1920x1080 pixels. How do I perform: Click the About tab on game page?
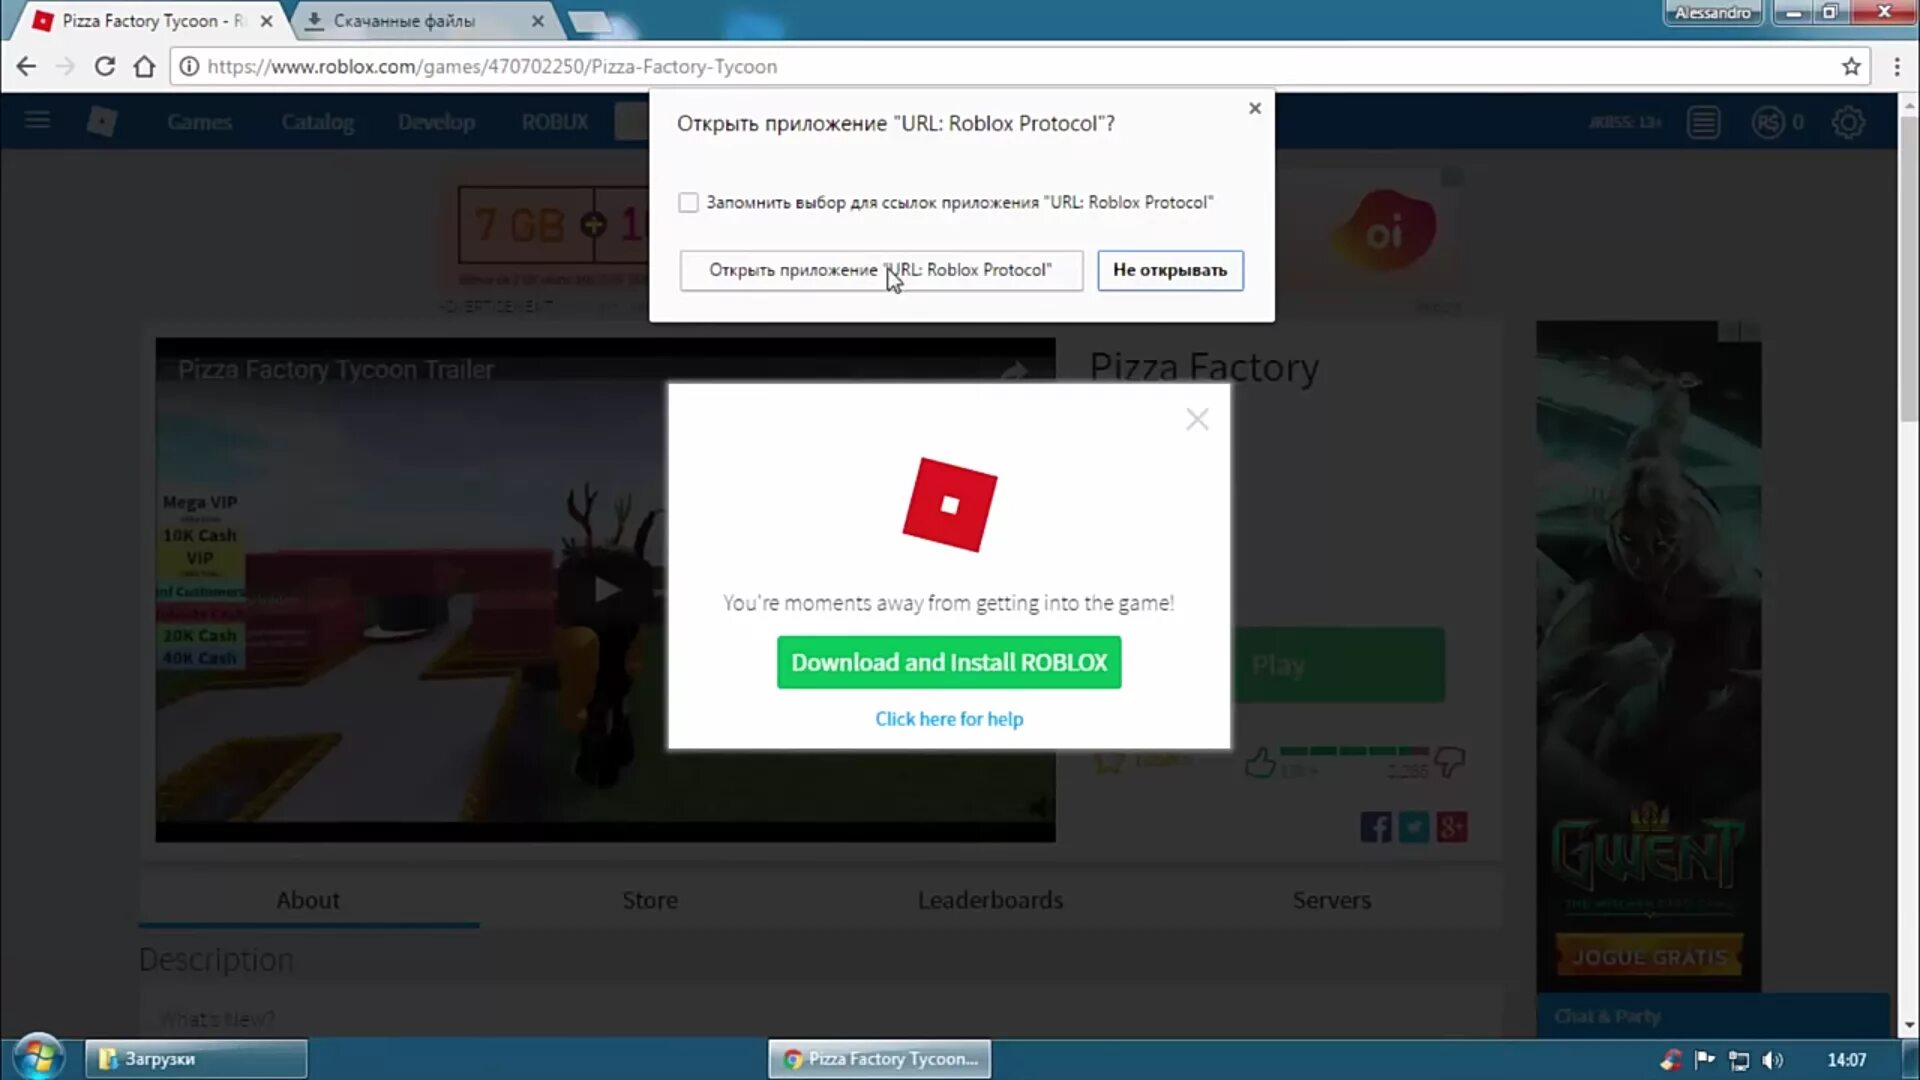point(307,899)
